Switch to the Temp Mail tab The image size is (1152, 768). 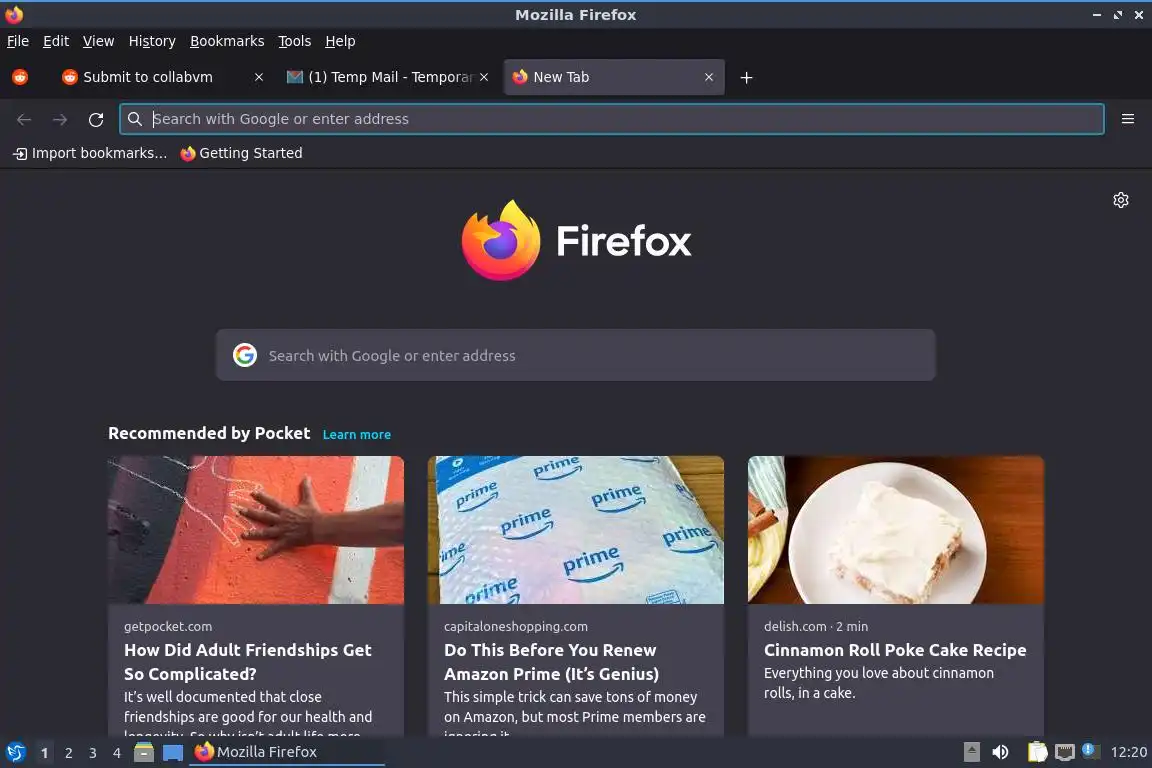389,77
